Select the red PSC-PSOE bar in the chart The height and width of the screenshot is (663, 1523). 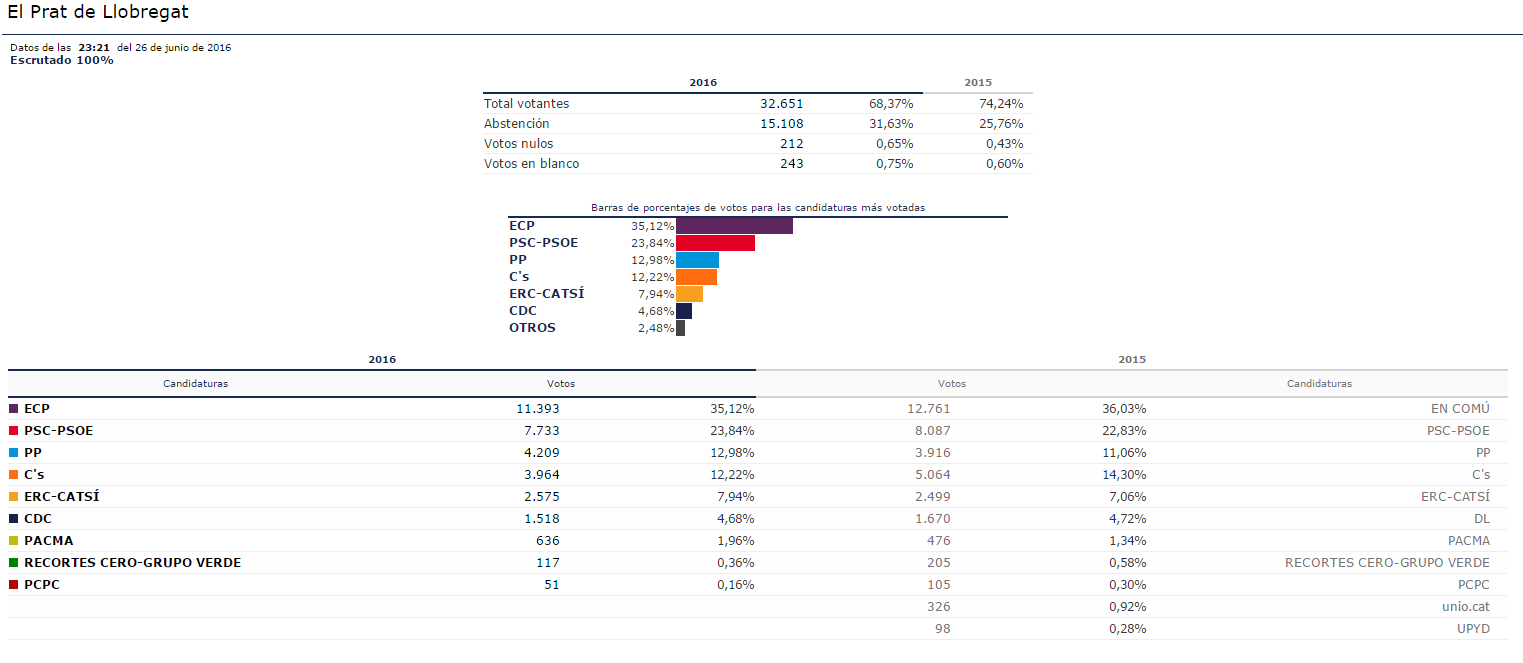coord(715,243)
